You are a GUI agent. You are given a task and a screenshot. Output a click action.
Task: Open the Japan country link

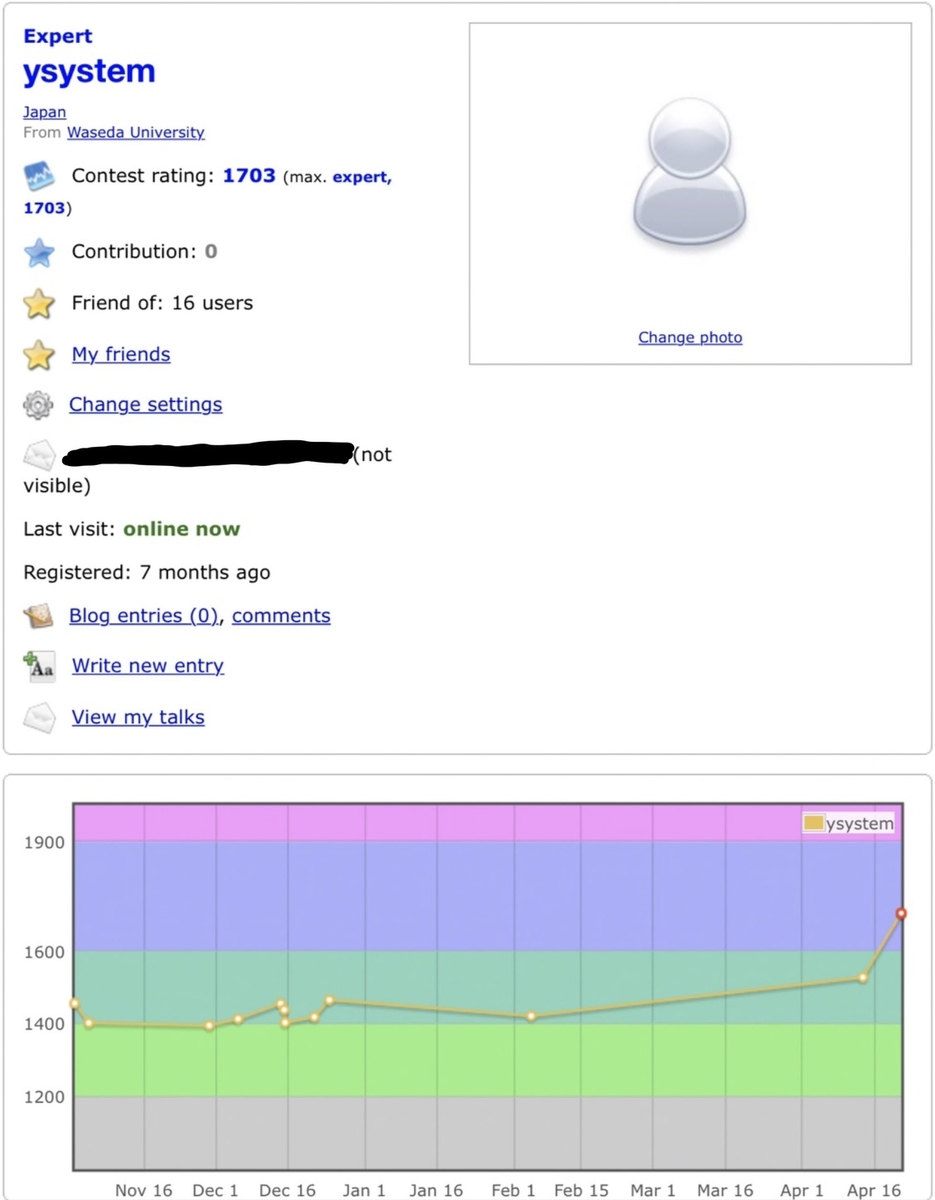[44, 112]
